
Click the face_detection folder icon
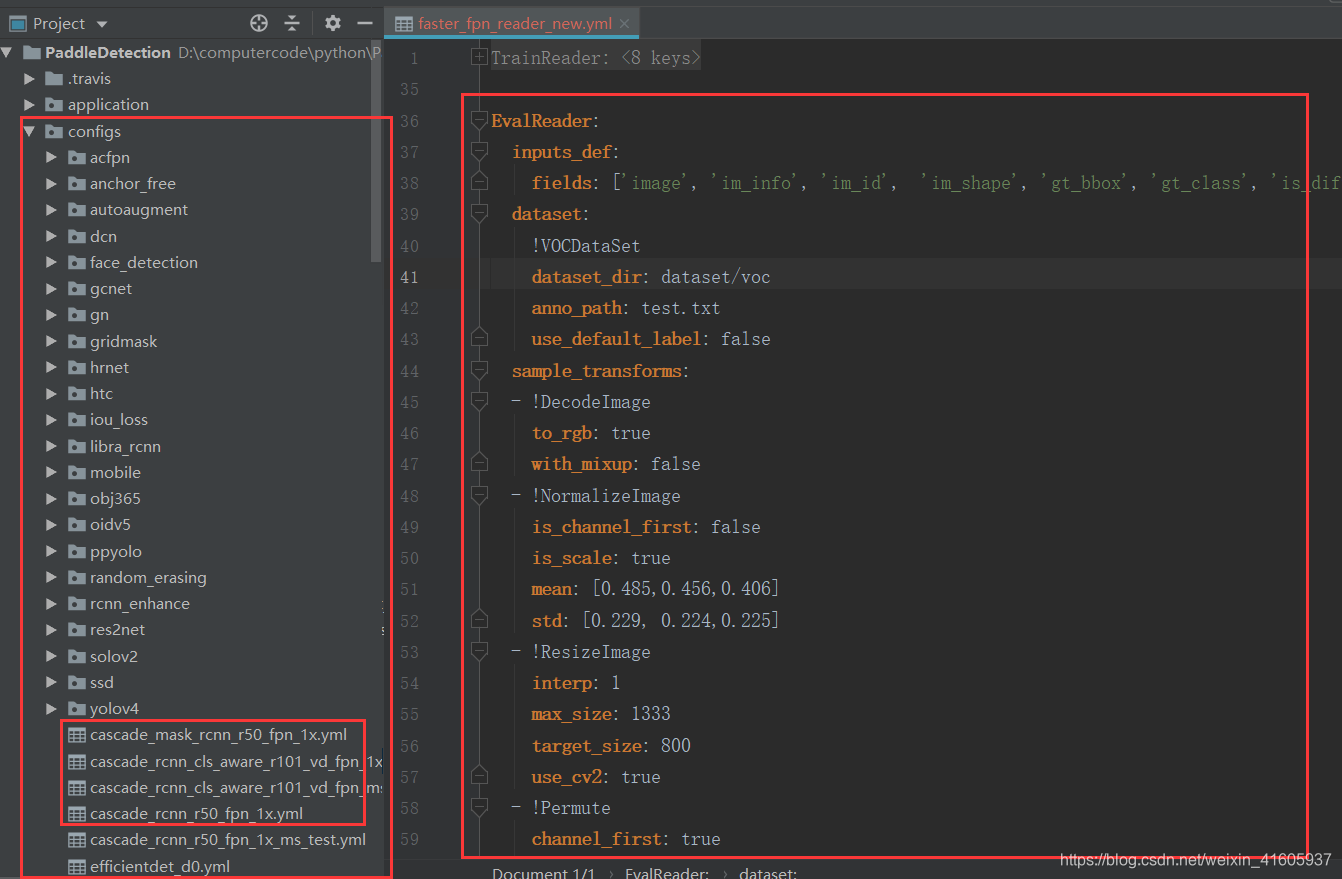(76, 263)
